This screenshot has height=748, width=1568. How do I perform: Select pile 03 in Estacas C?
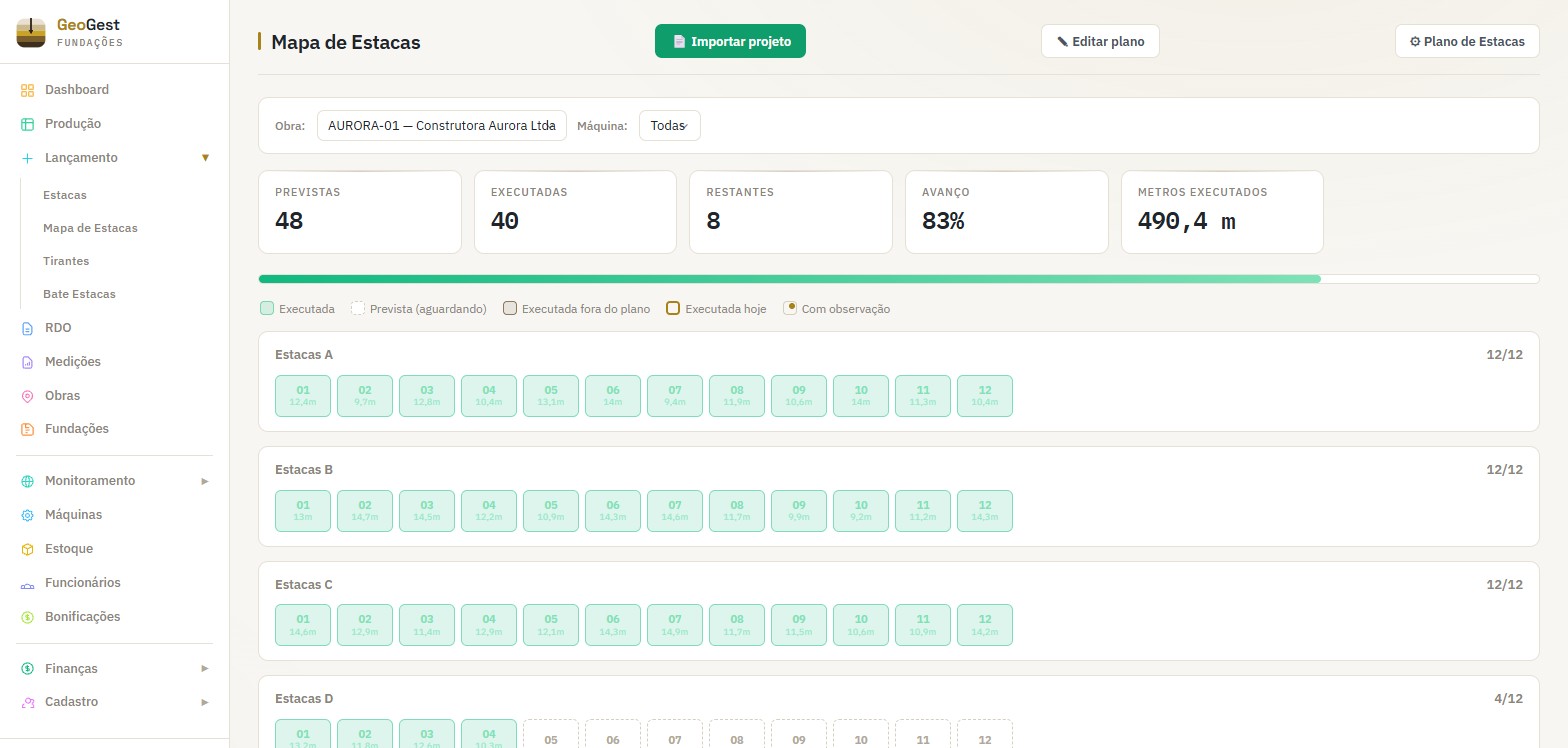pyautogui.click(x=427, y=625)
